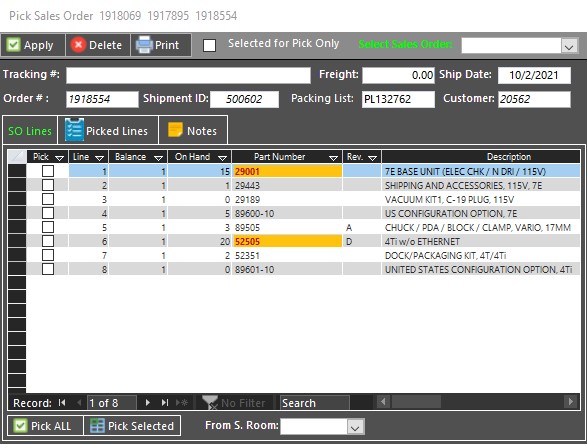Go to next record arrow
Screen dimensions: 587x444
click(147, 403)
